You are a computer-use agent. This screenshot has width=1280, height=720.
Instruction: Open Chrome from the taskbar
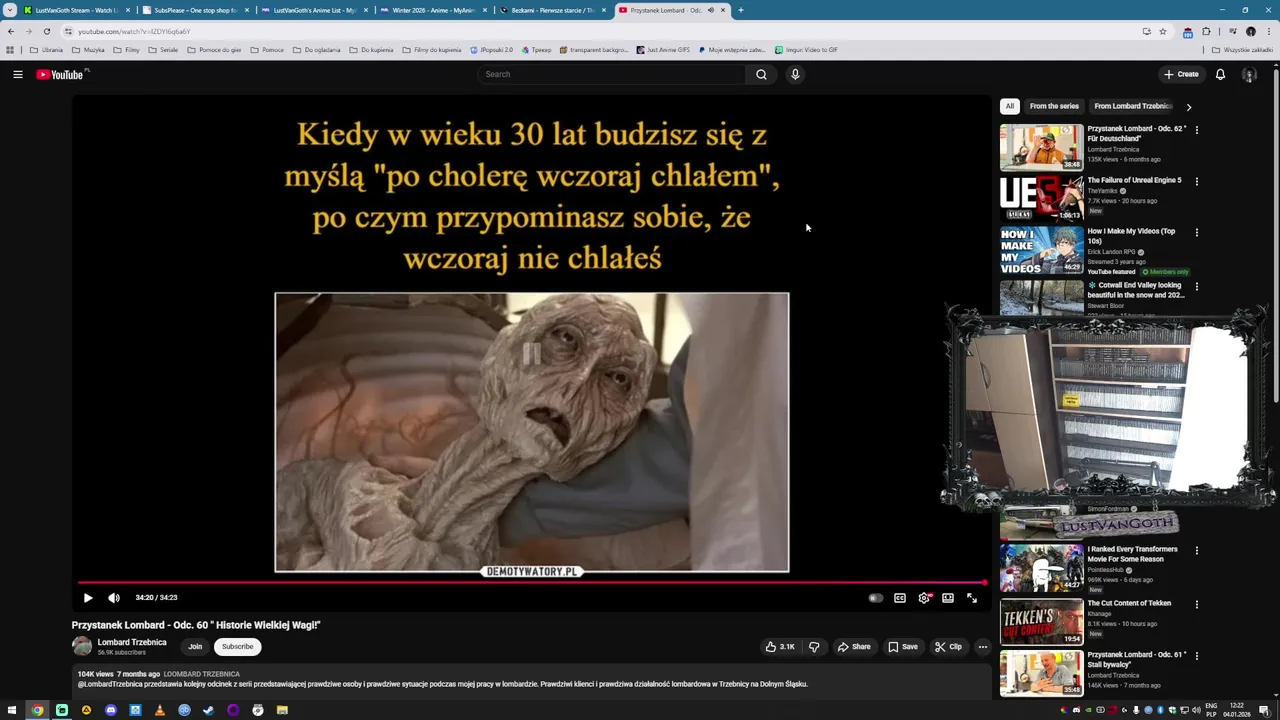(37, 710)
